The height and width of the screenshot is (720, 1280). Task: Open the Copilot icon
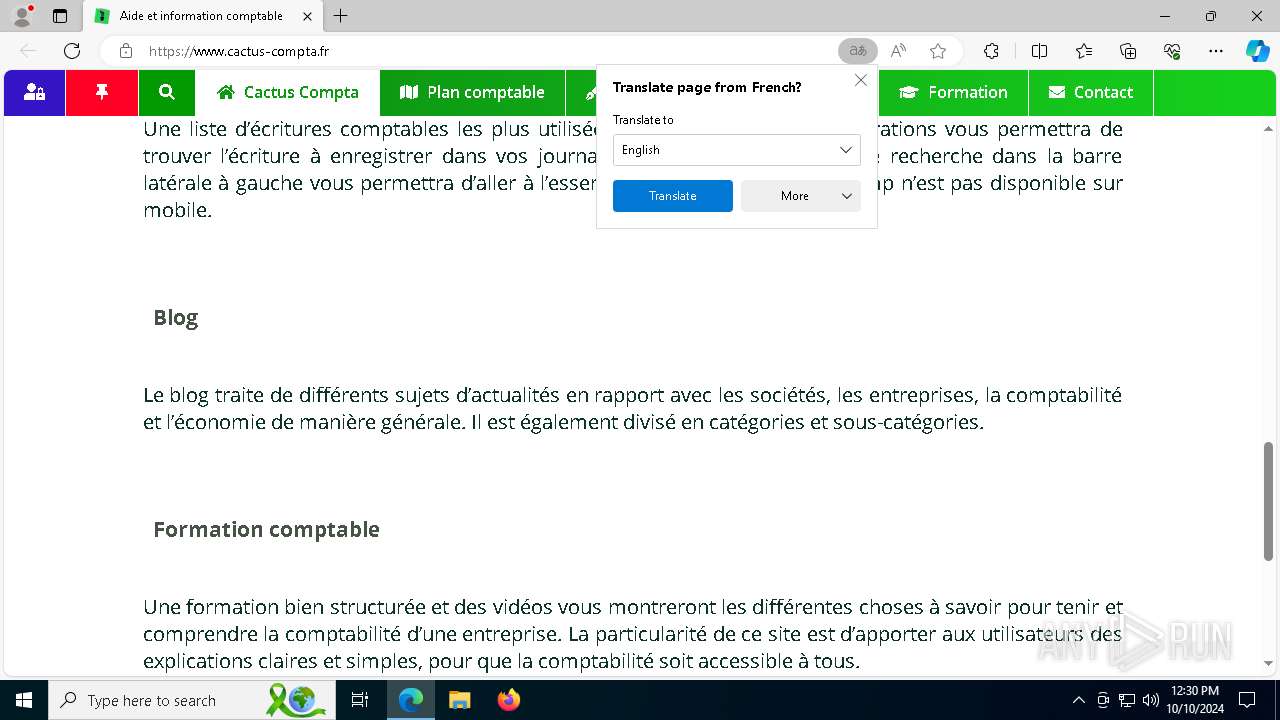point(1258,51)
